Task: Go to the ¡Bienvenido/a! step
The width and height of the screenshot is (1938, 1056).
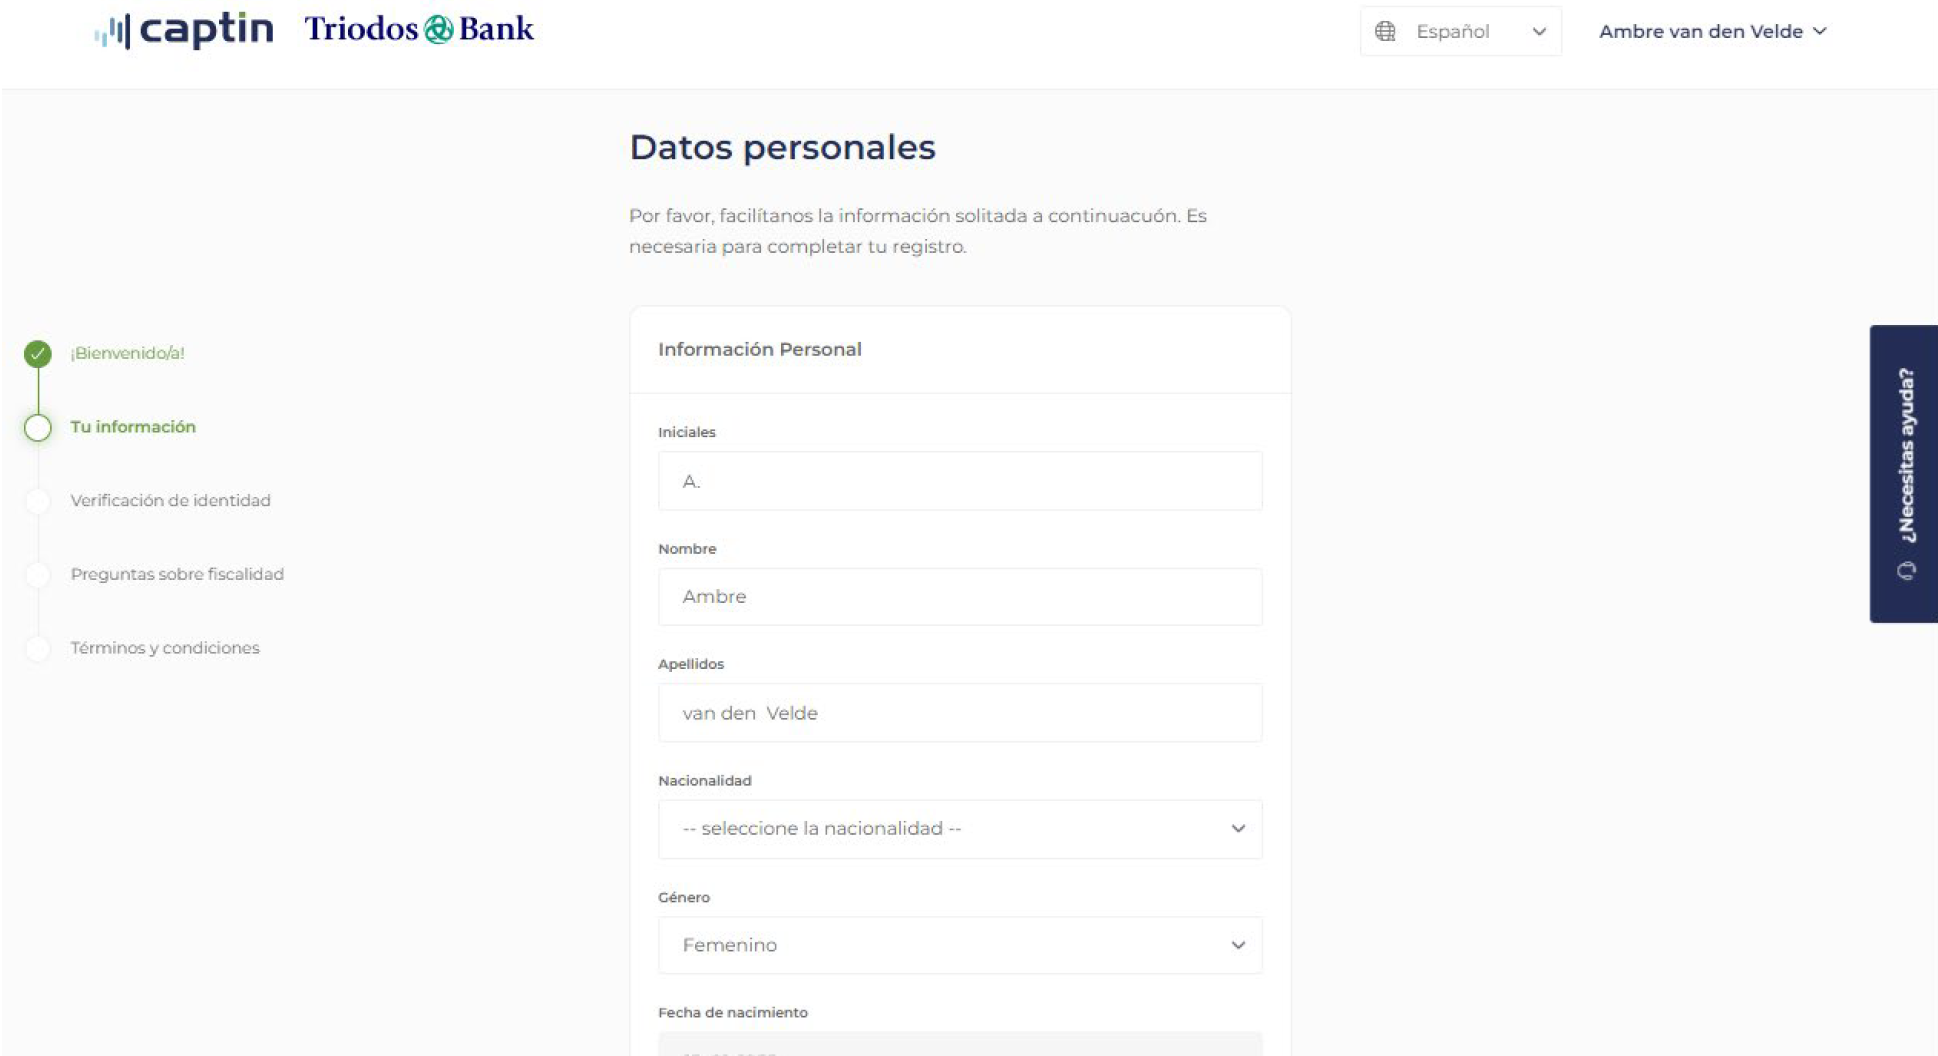Action: click(x=127, y=353)
